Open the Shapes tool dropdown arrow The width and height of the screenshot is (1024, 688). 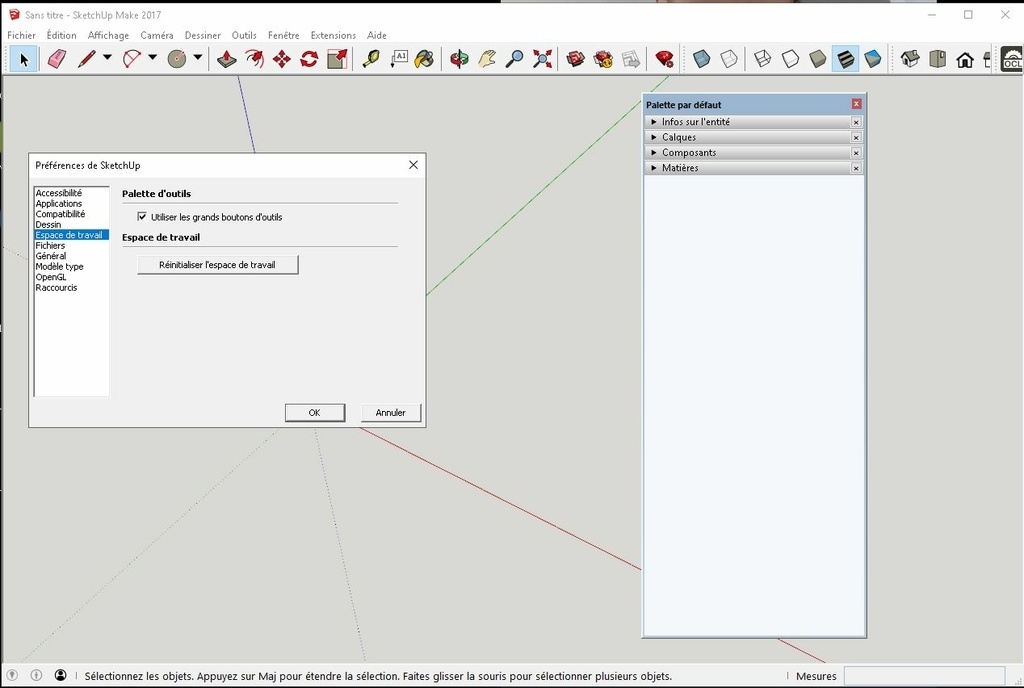(197, 58)
